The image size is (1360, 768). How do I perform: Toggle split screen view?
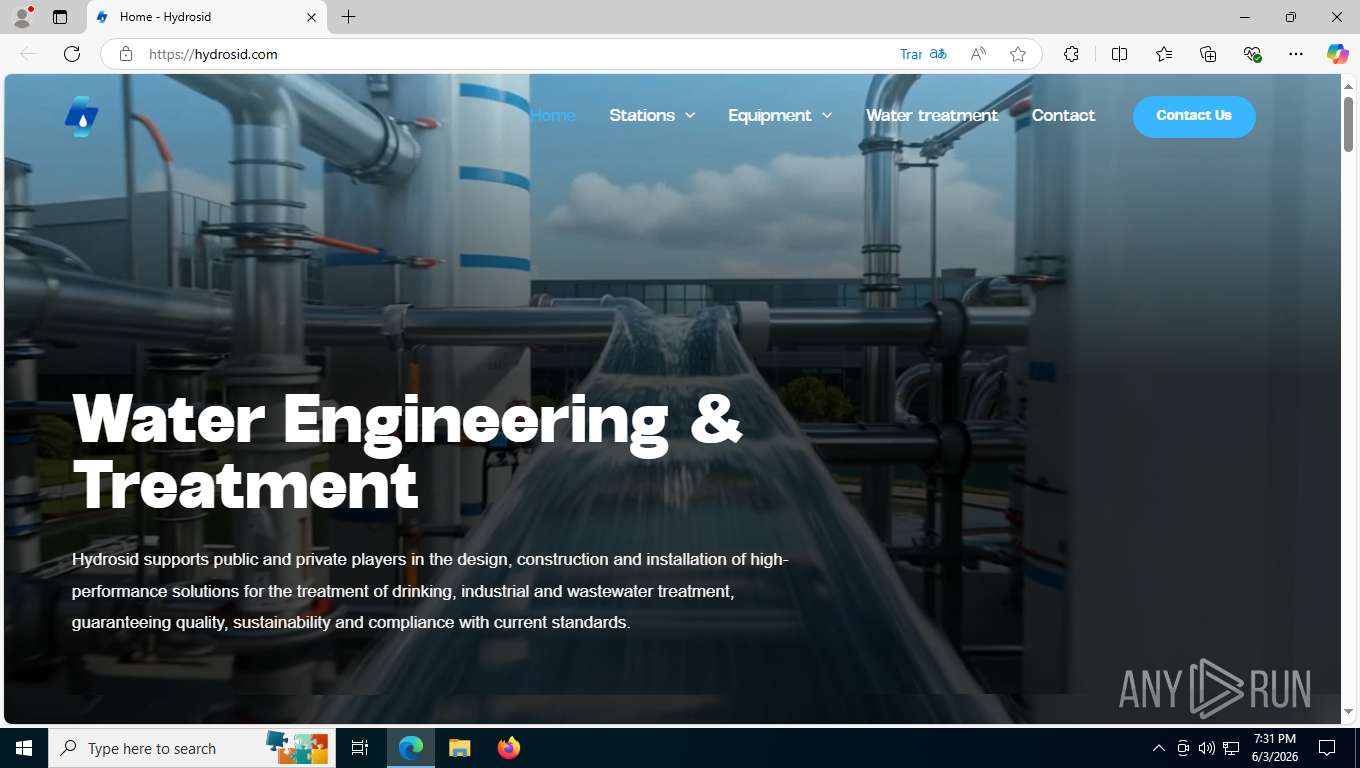[1119, 54]
